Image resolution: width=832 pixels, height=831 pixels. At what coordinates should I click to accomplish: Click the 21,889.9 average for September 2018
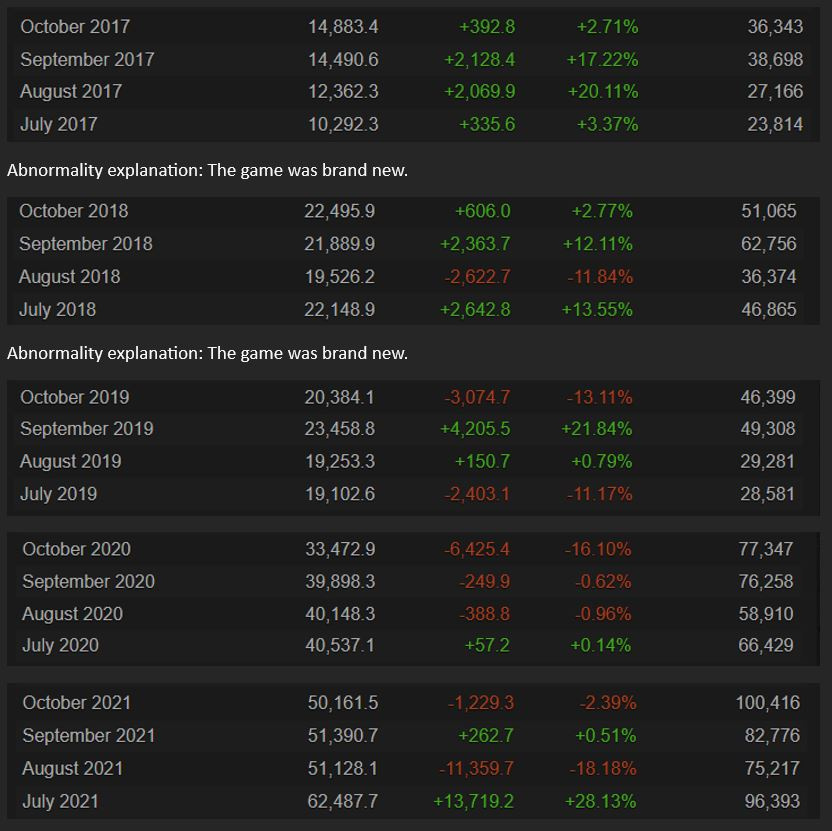(x=340, y=244)
